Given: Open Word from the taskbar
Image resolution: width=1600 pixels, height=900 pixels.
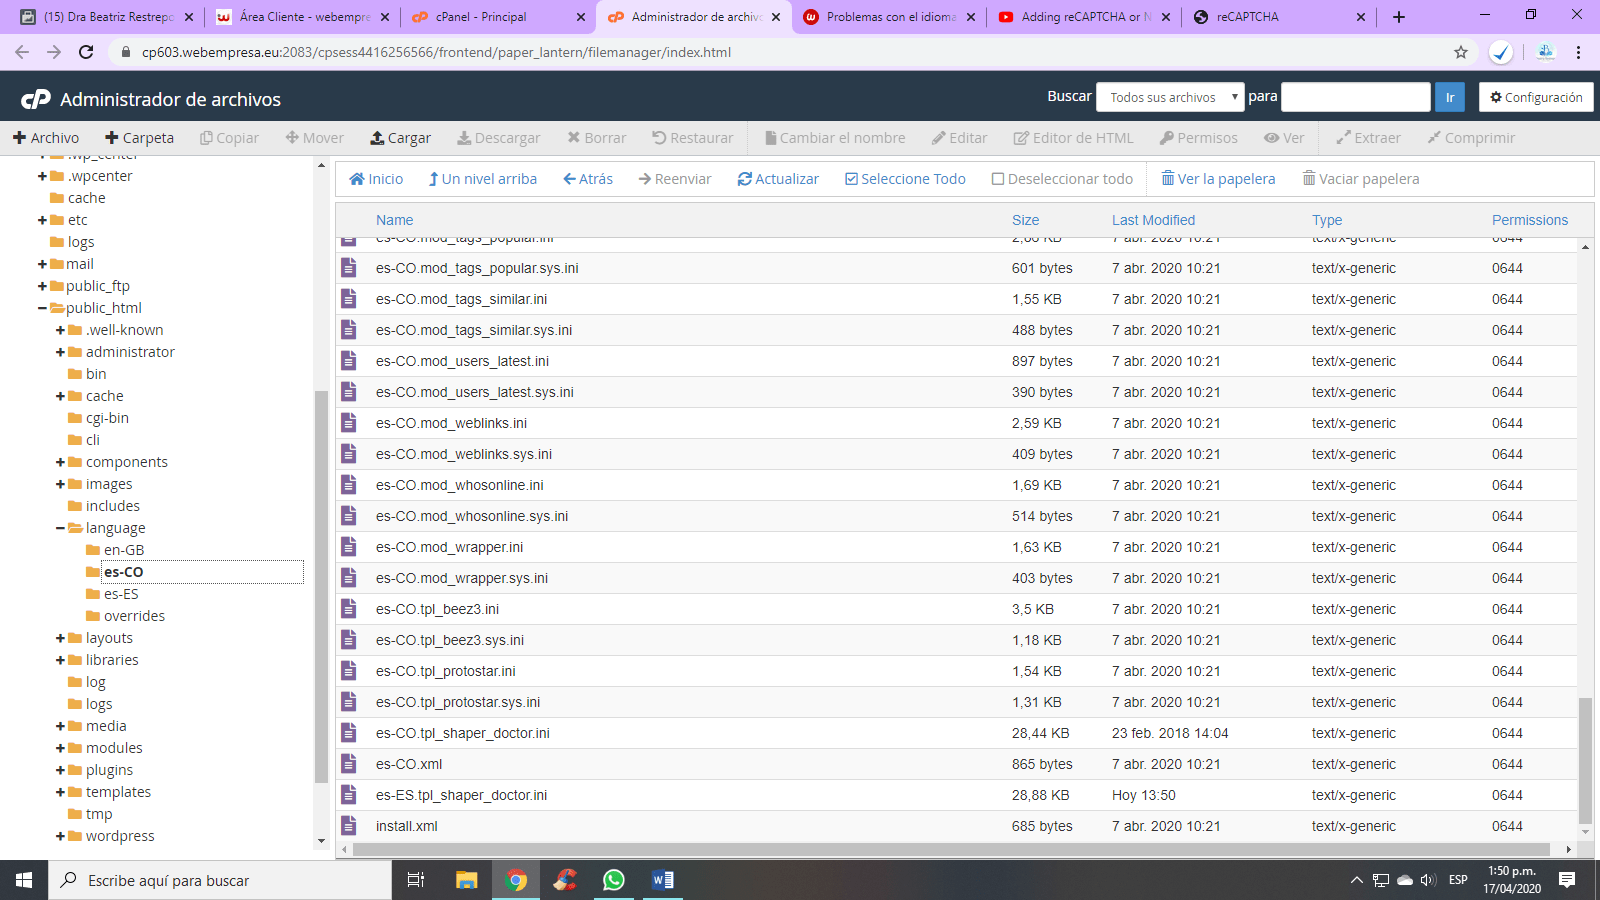Looking at the screenshot, I should [x=662, y=880].
